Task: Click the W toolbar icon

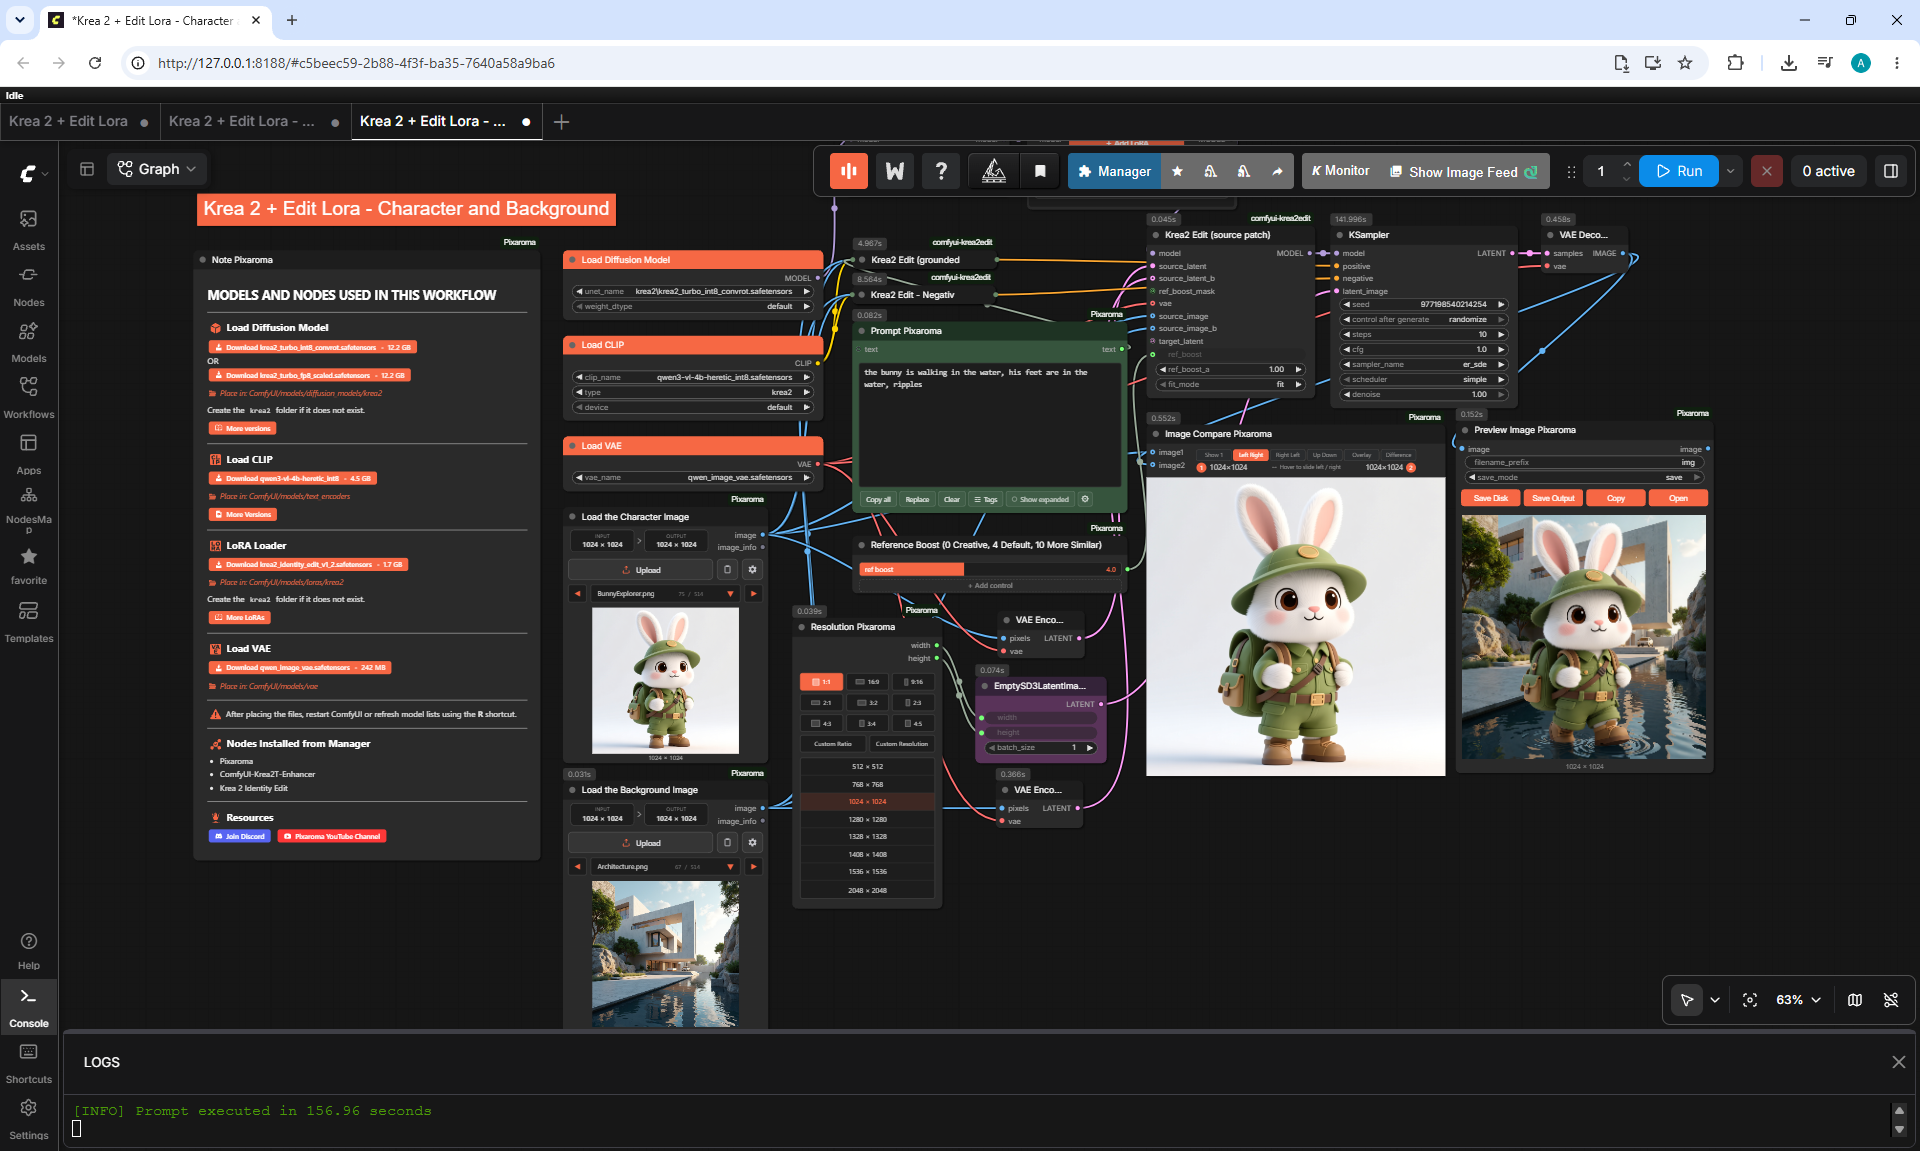Action: click(895, 171)
